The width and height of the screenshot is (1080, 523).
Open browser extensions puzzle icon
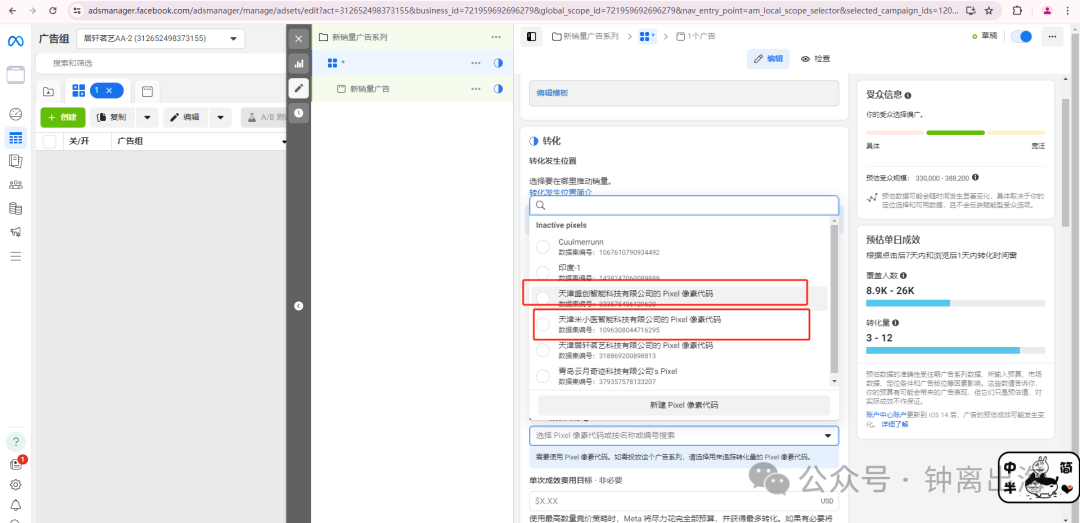[1018, 11]
